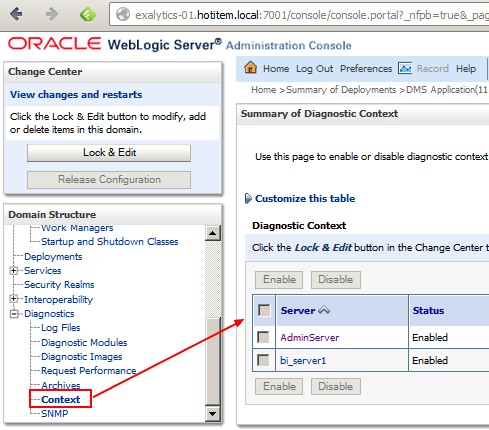The width and height of the screenshot is (489, 430).
Task: Expand the Customize this table triangle
Action: [x=248, y=198]
